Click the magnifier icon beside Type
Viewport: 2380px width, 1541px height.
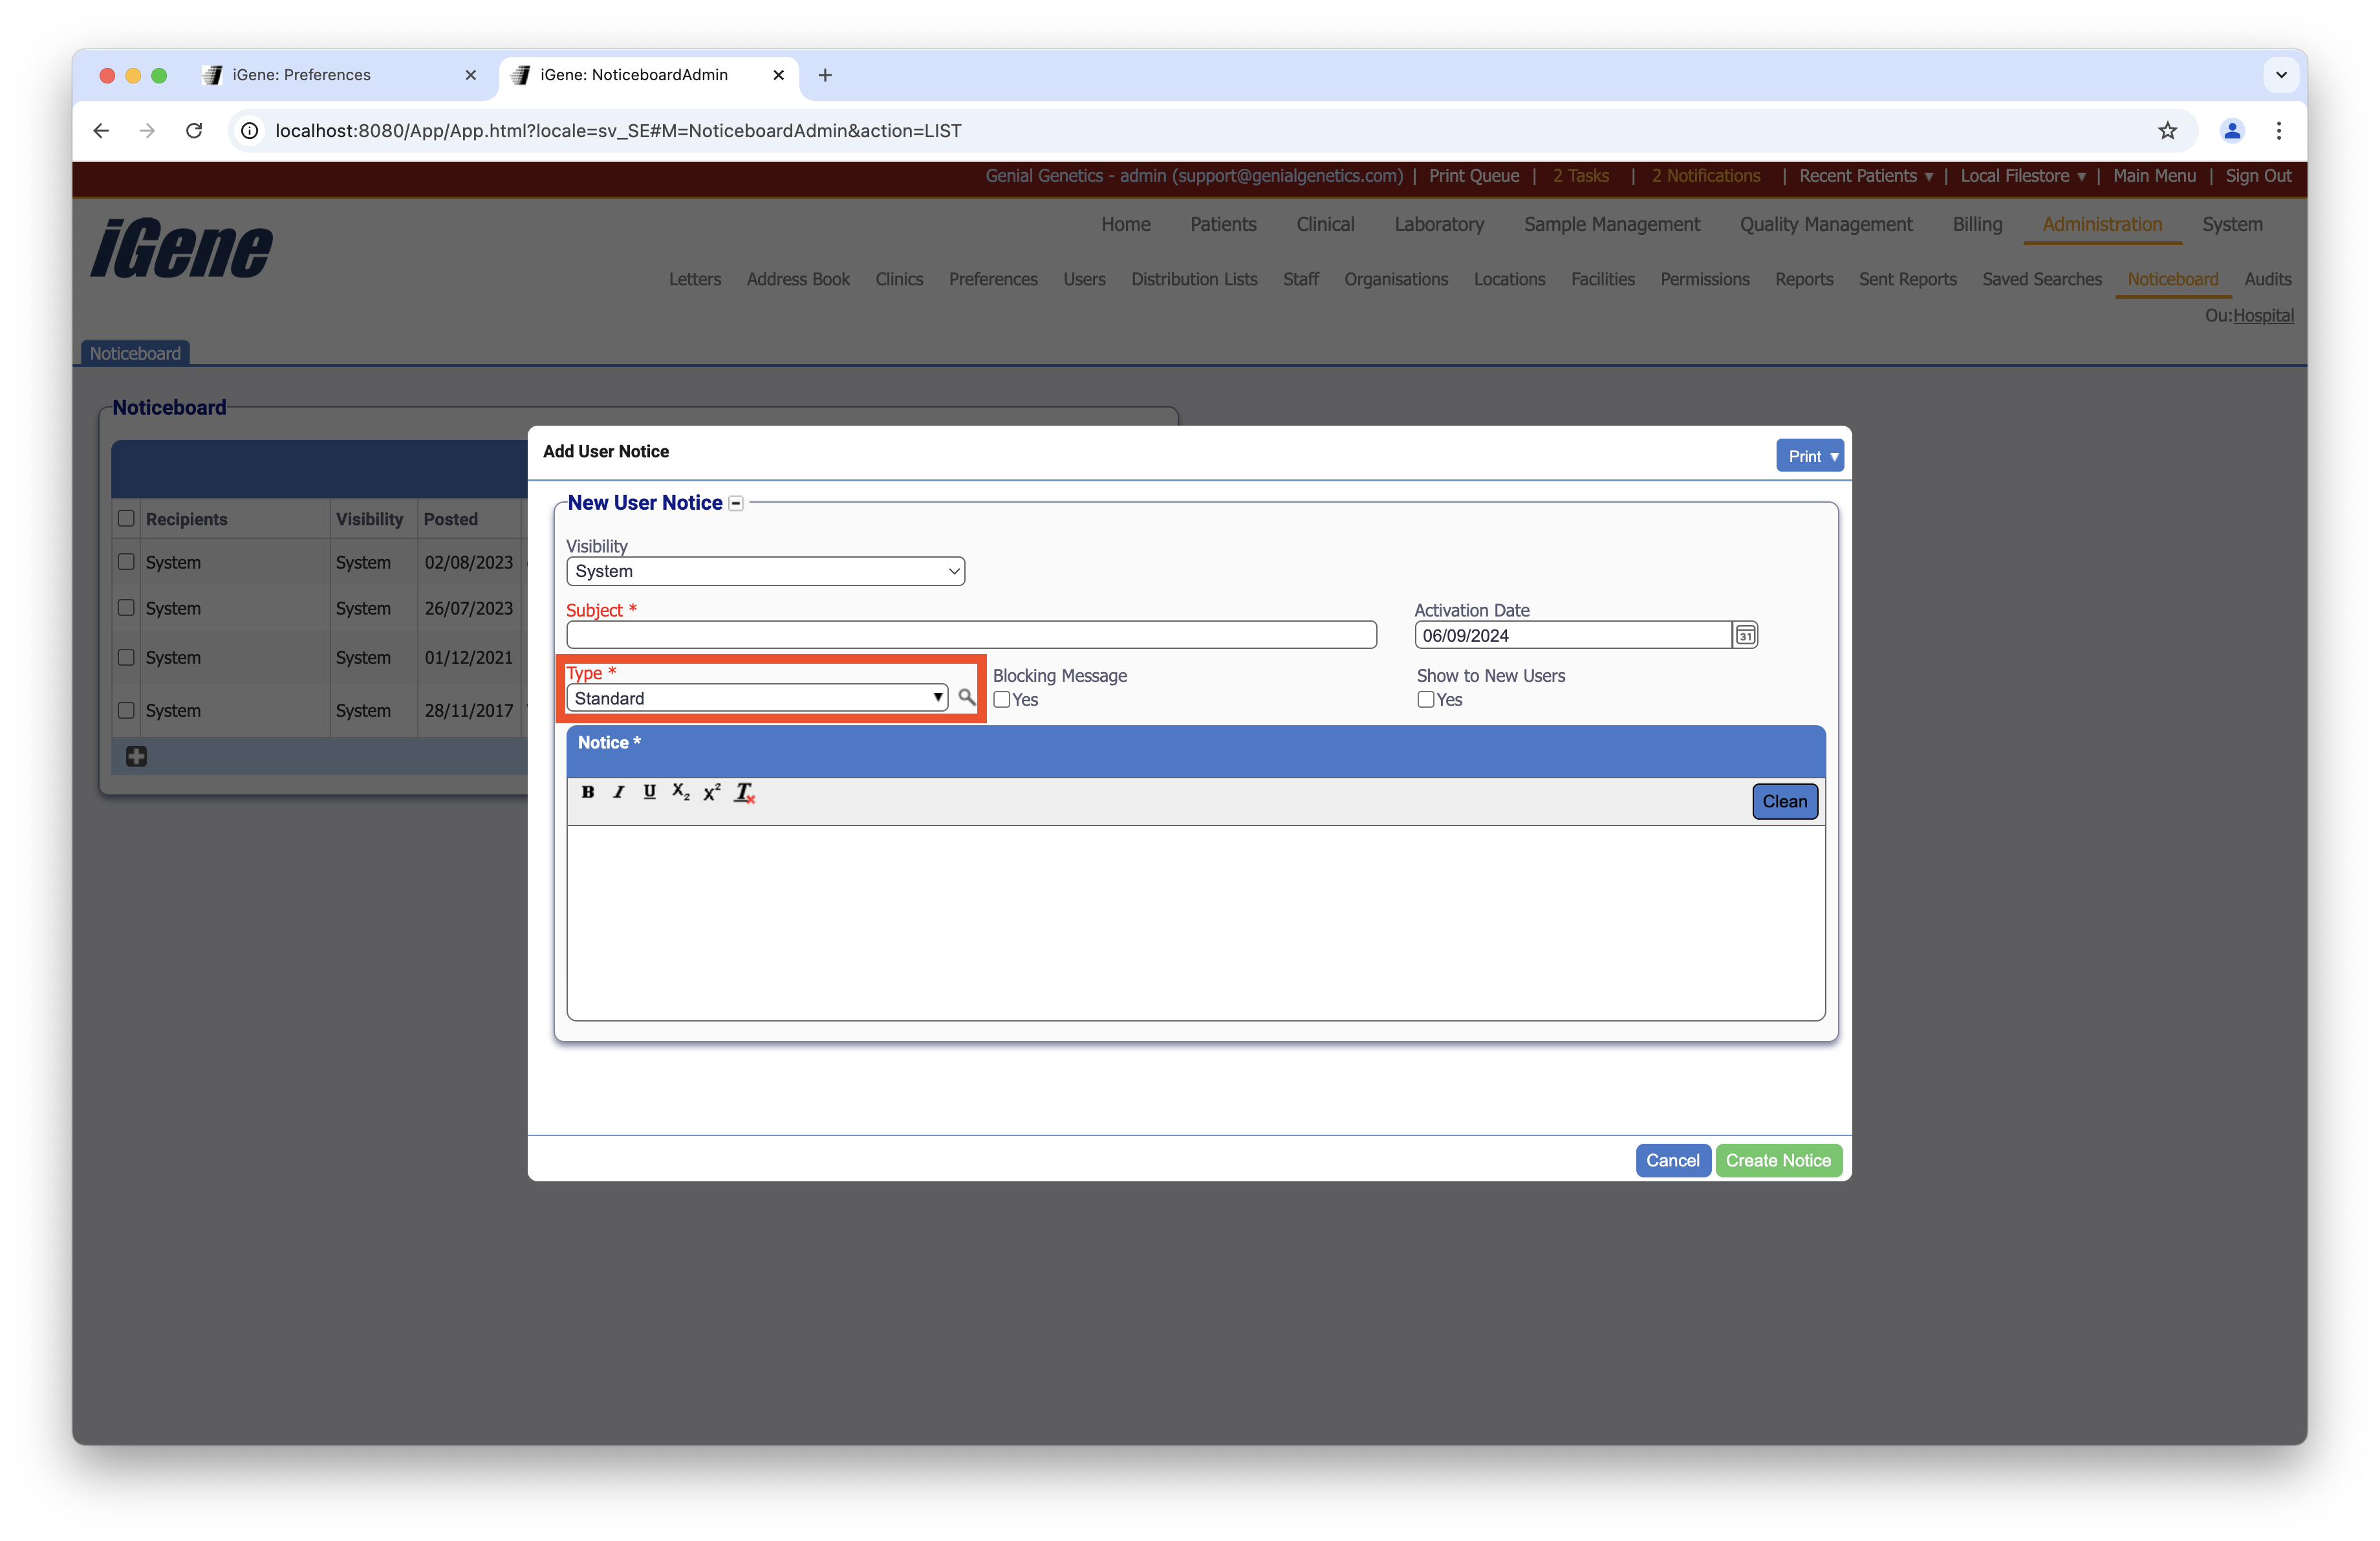point(966,697)
